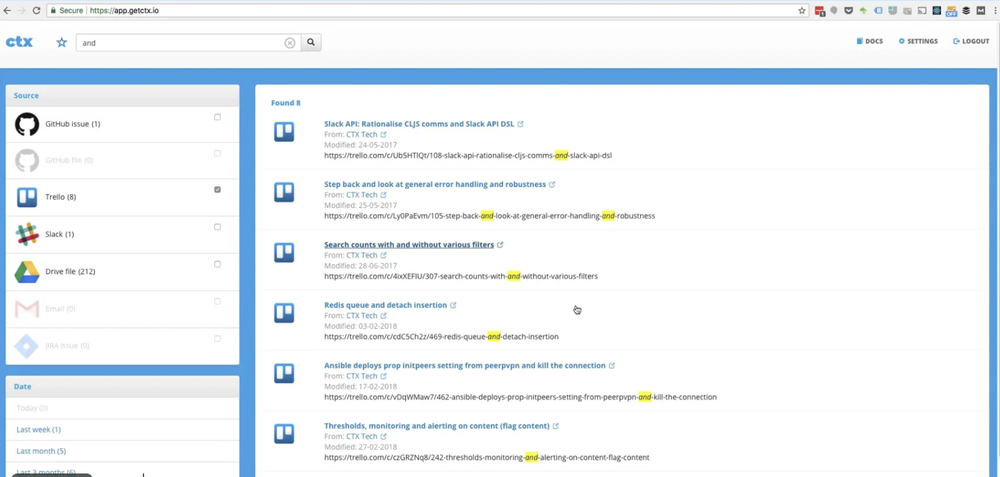Click Trello icon of the 'Ansible deploys' result
1000x477 pixels.
point(284,373)
